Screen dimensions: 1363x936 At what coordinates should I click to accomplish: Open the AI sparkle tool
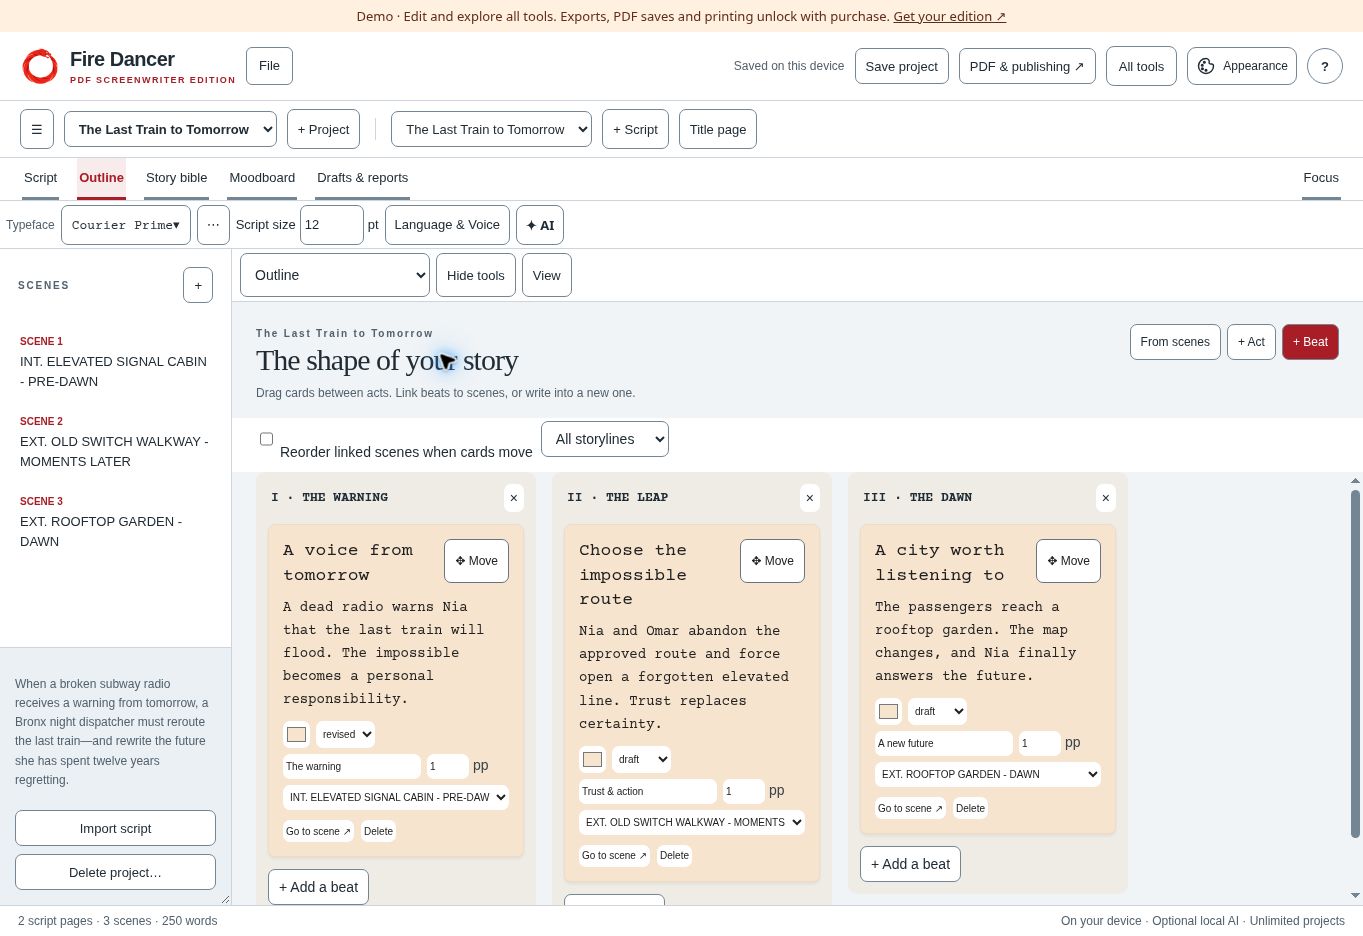pyautogui.click(x=540, y=225)
